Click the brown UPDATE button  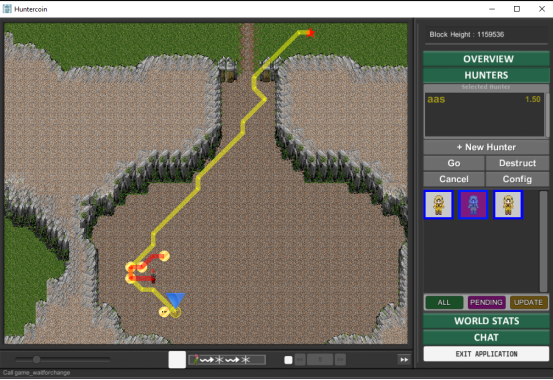(x=528, y=302)
